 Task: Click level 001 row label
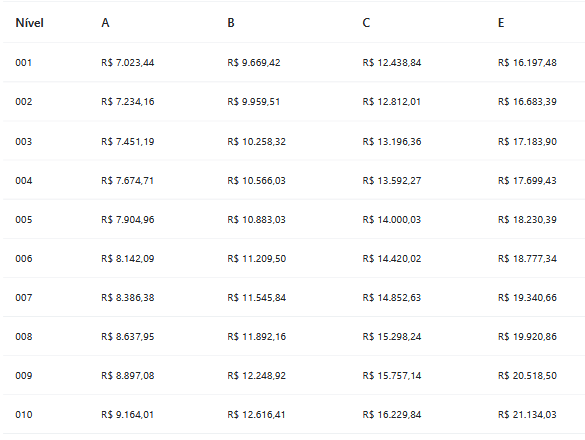(24, 63)
